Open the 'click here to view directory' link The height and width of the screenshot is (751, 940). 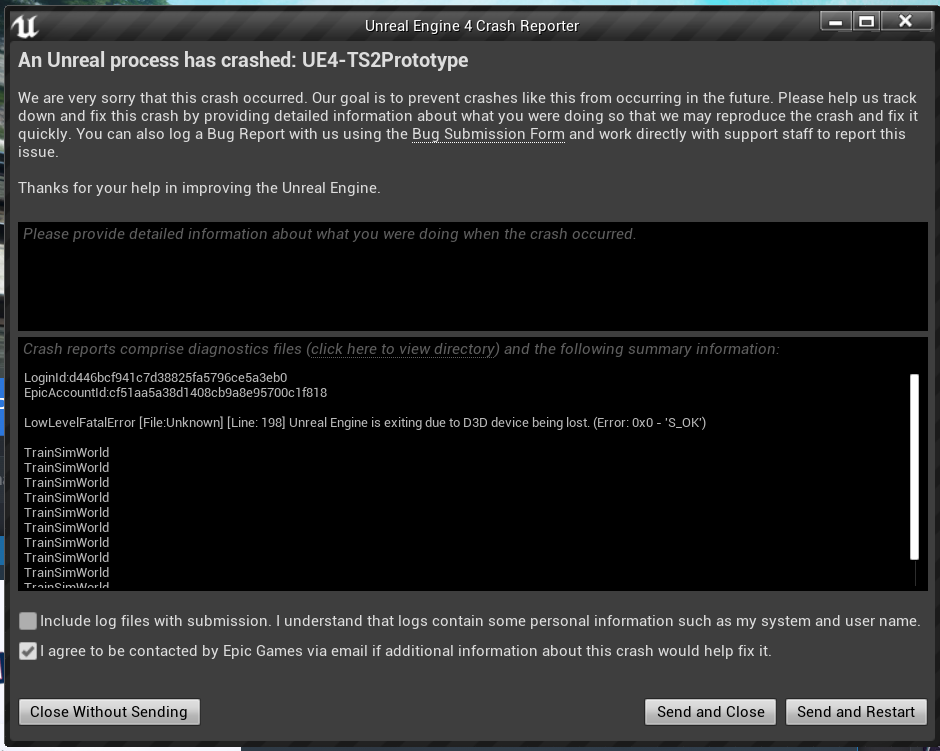(x=404, y=349)
